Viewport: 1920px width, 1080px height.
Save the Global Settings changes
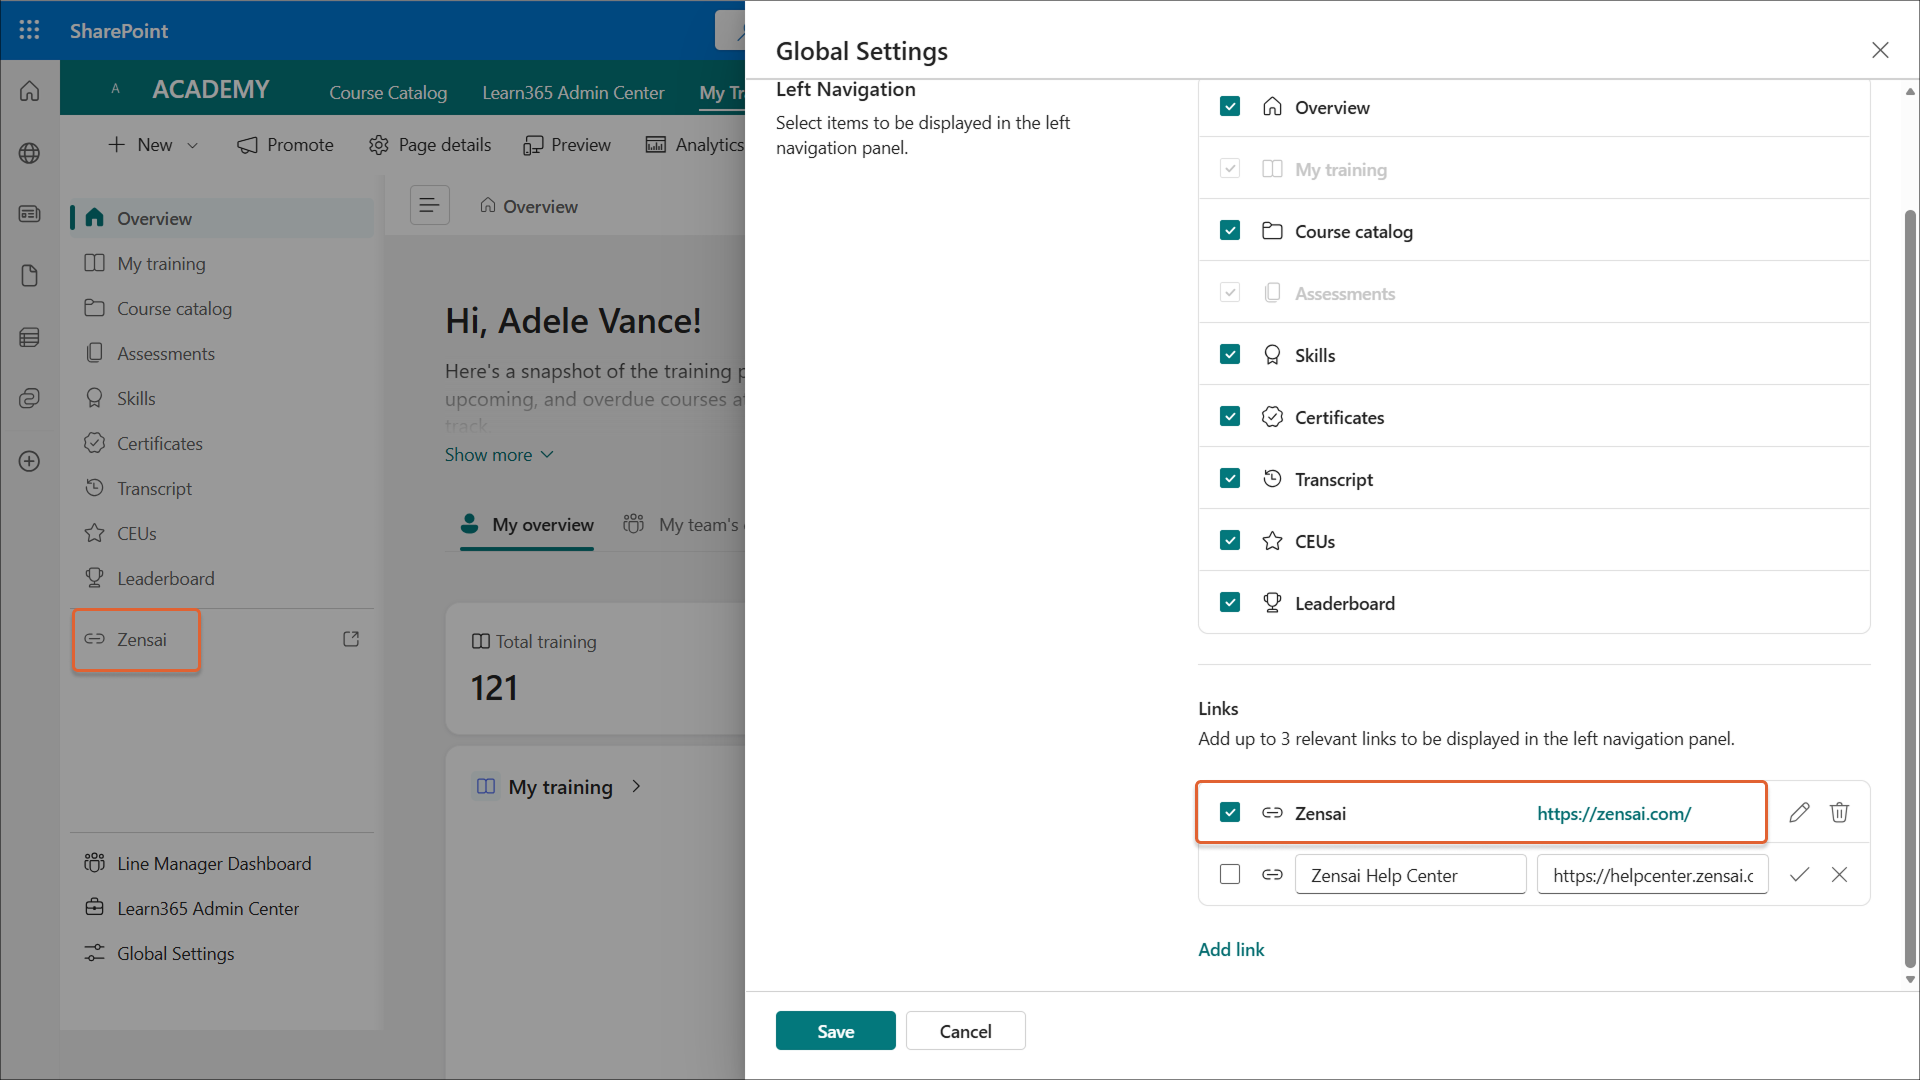click(x=835, y=1031)
